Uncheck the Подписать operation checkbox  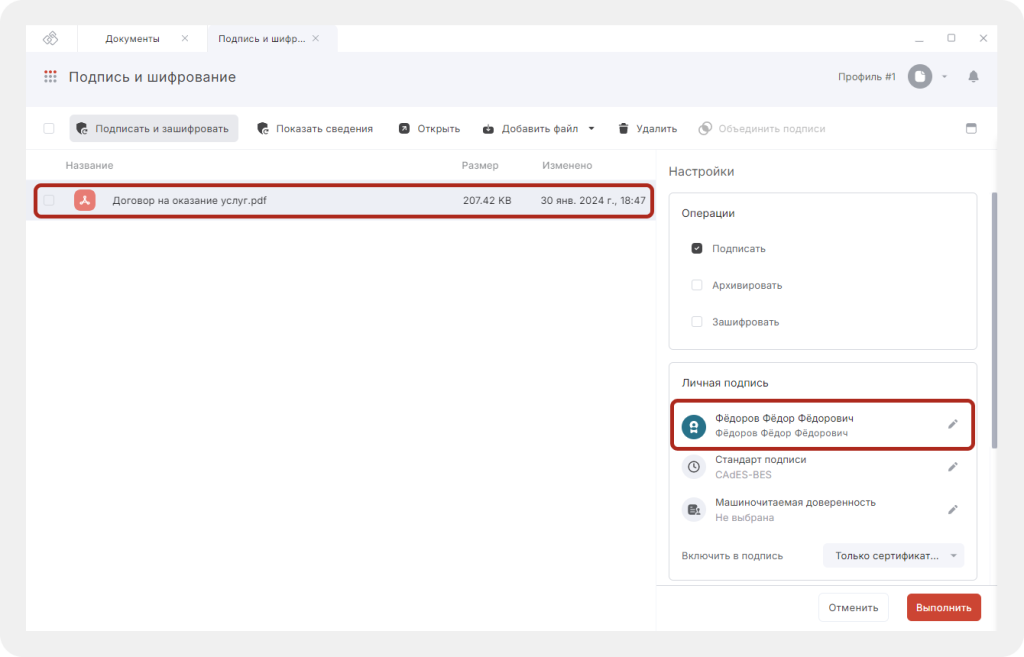pos(697,248)
